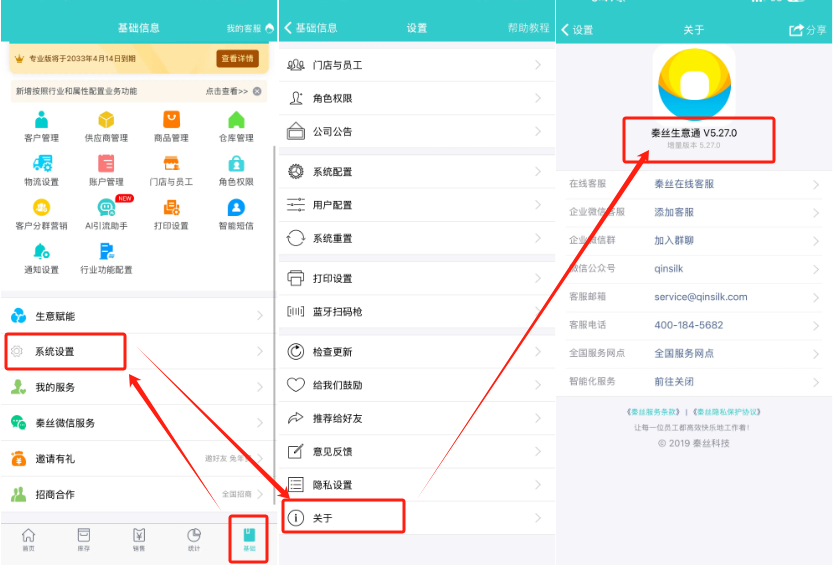Open 行业功能配置 icon
This screenshot has width=836, height=565.
[x=106, y=251]
